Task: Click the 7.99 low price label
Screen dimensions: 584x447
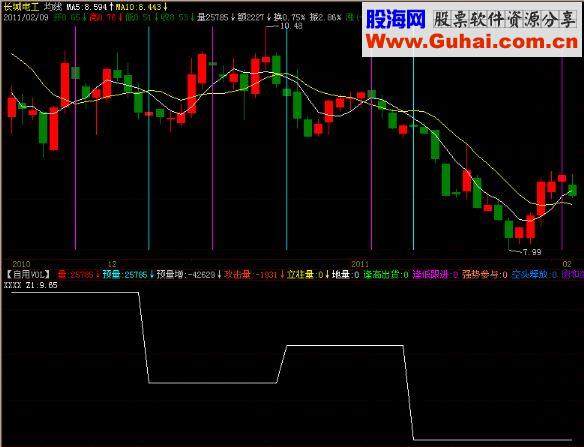Action: [x=532, y=252]
